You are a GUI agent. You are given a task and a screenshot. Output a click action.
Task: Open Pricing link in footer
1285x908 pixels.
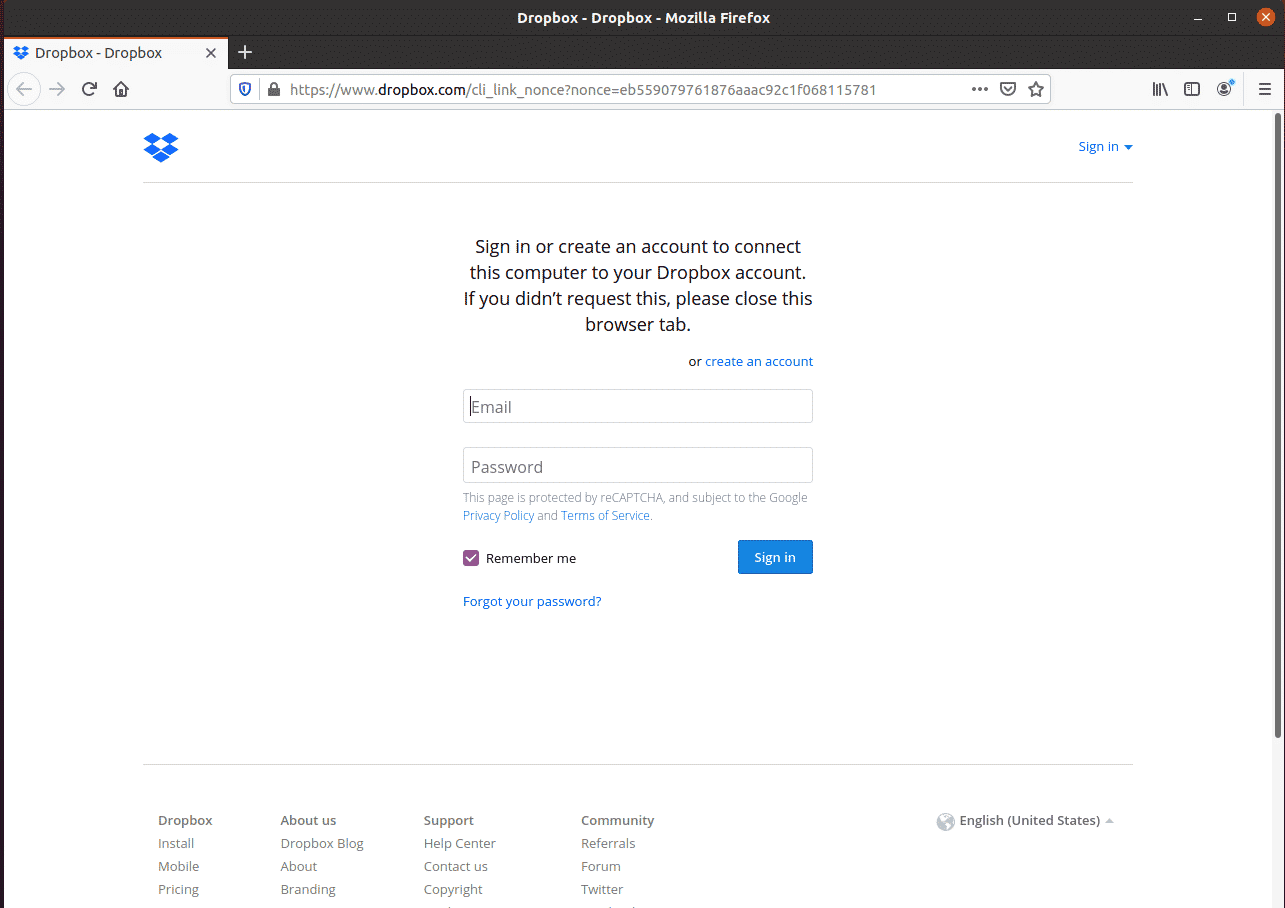178,890
